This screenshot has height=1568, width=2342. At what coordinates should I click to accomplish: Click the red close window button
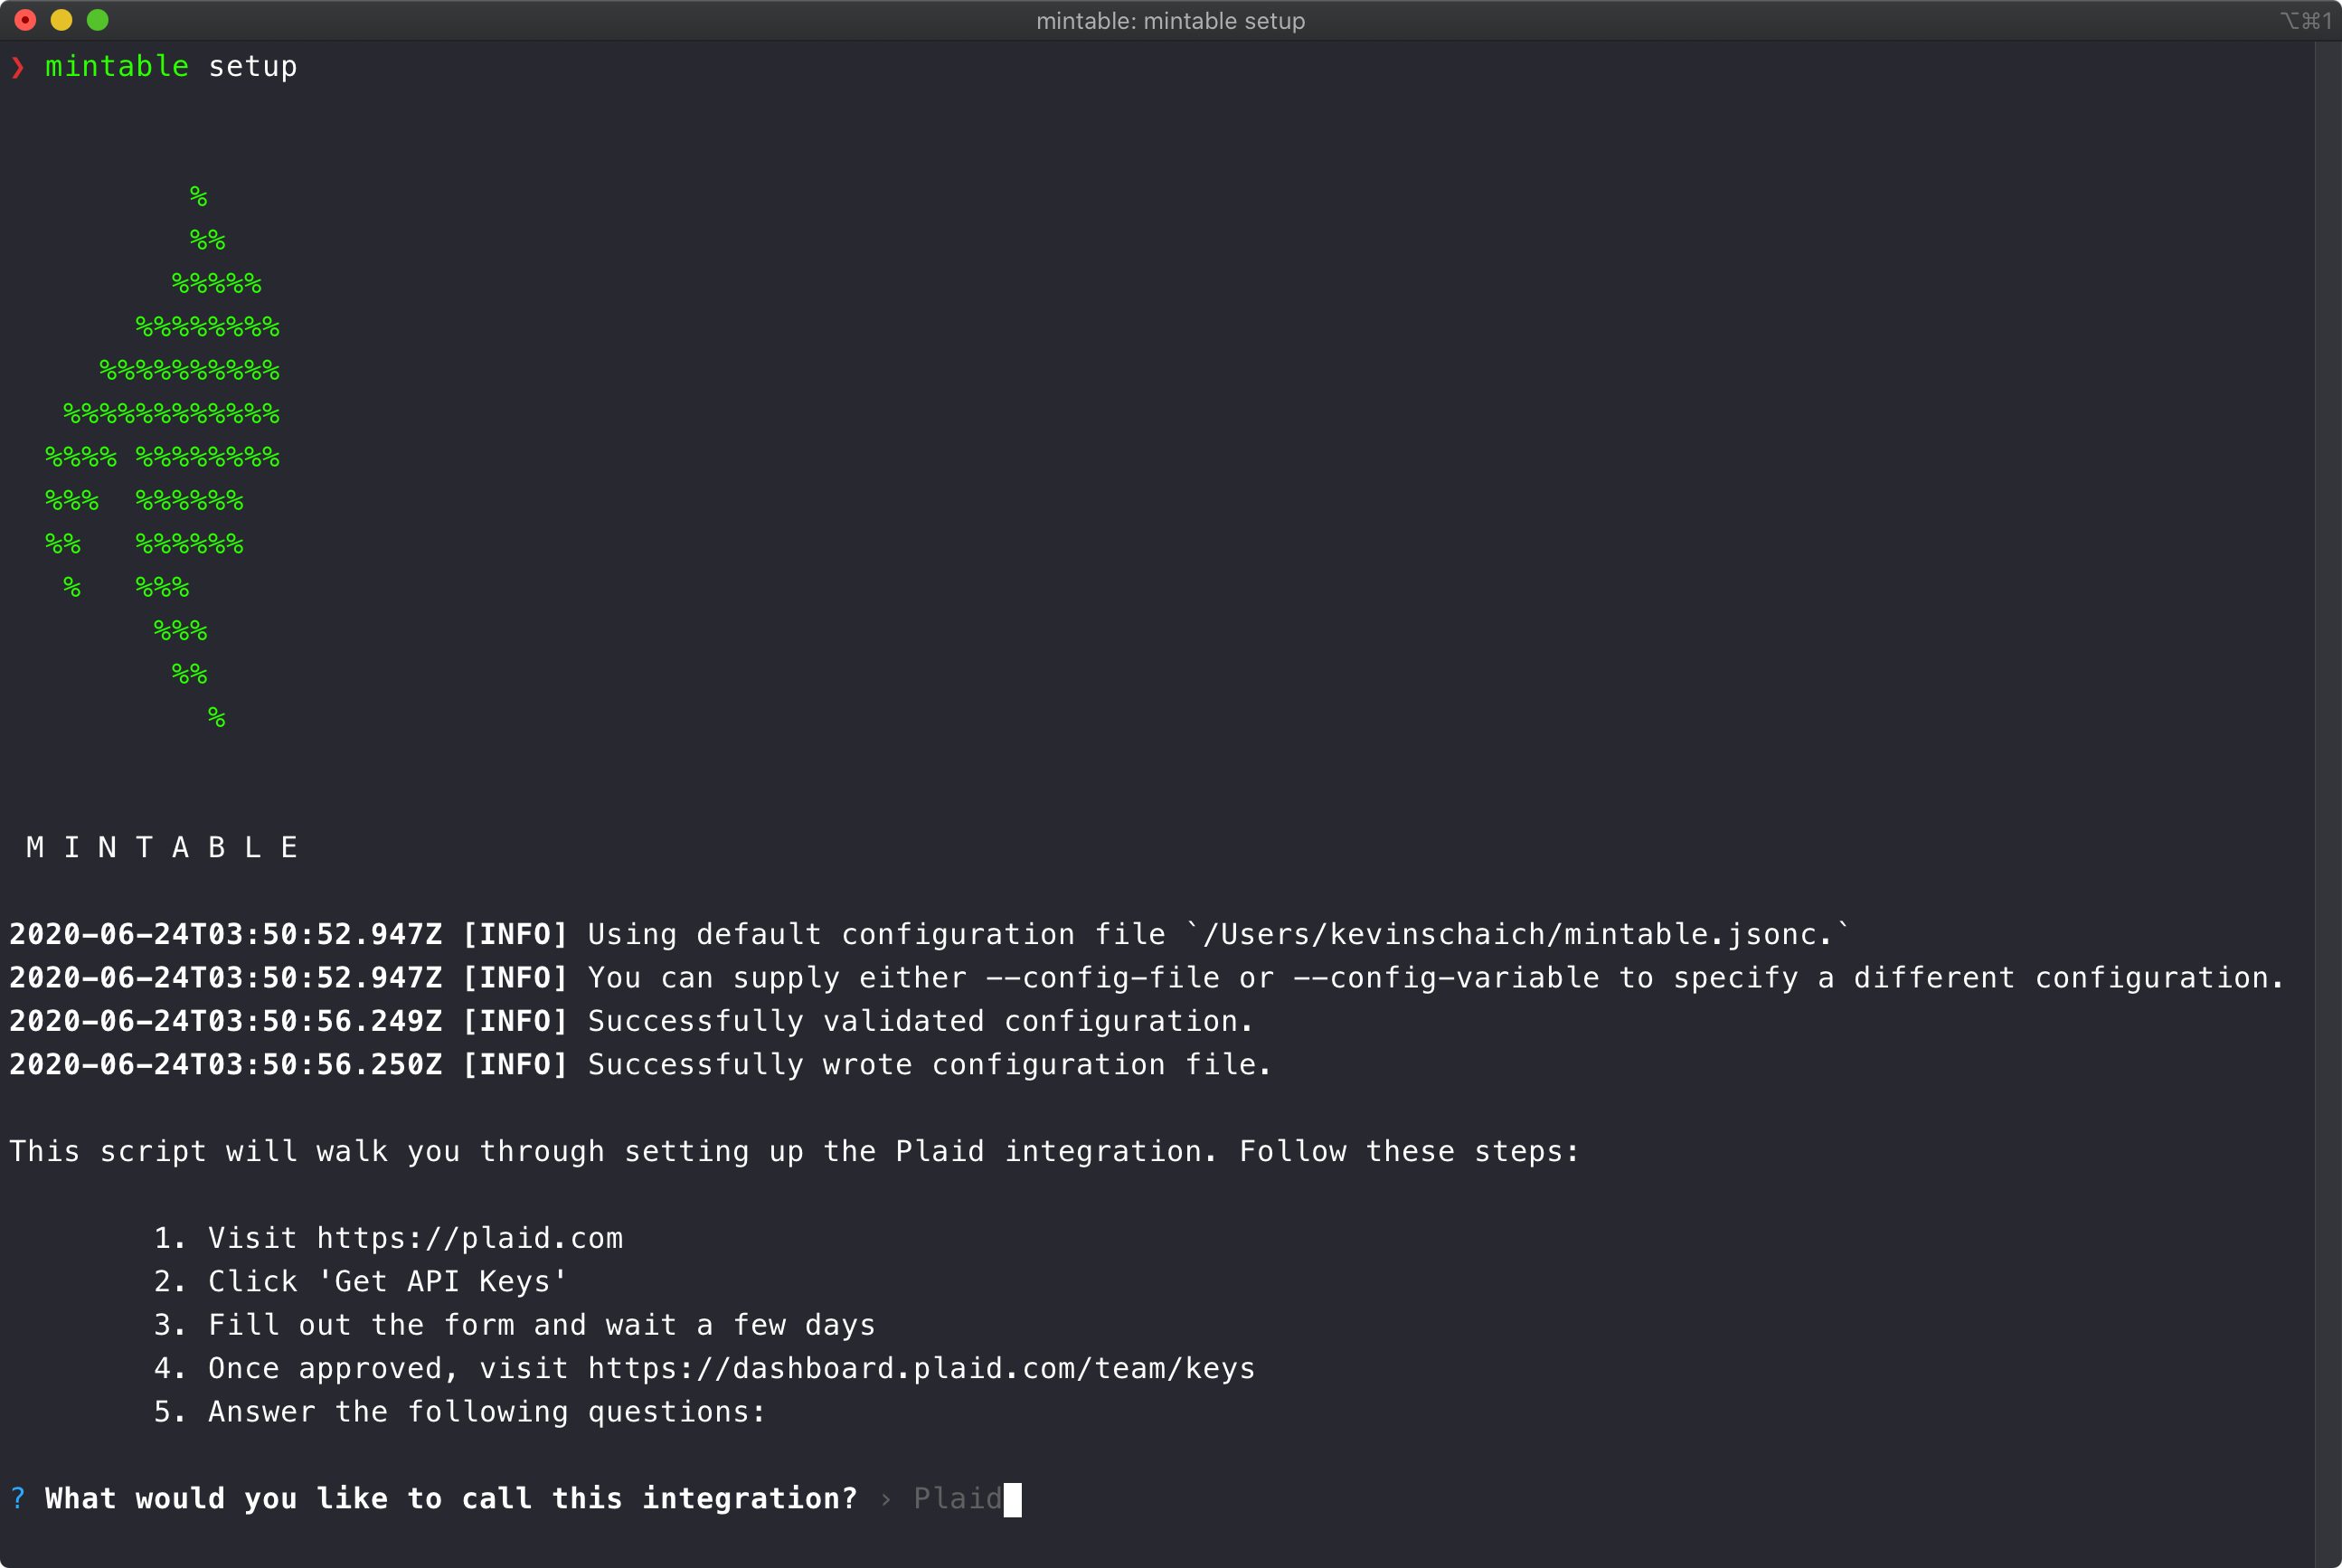(x=25, y=20)
